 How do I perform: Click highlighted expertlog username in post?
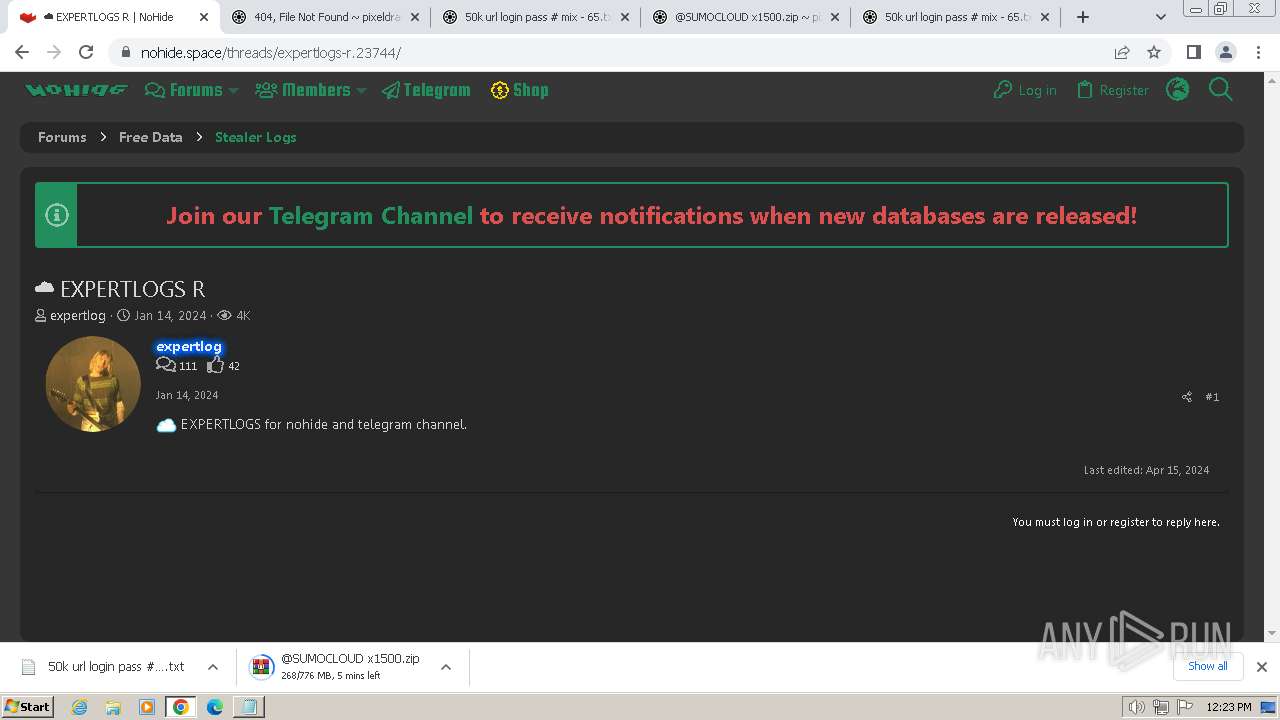tap(189, 347)
